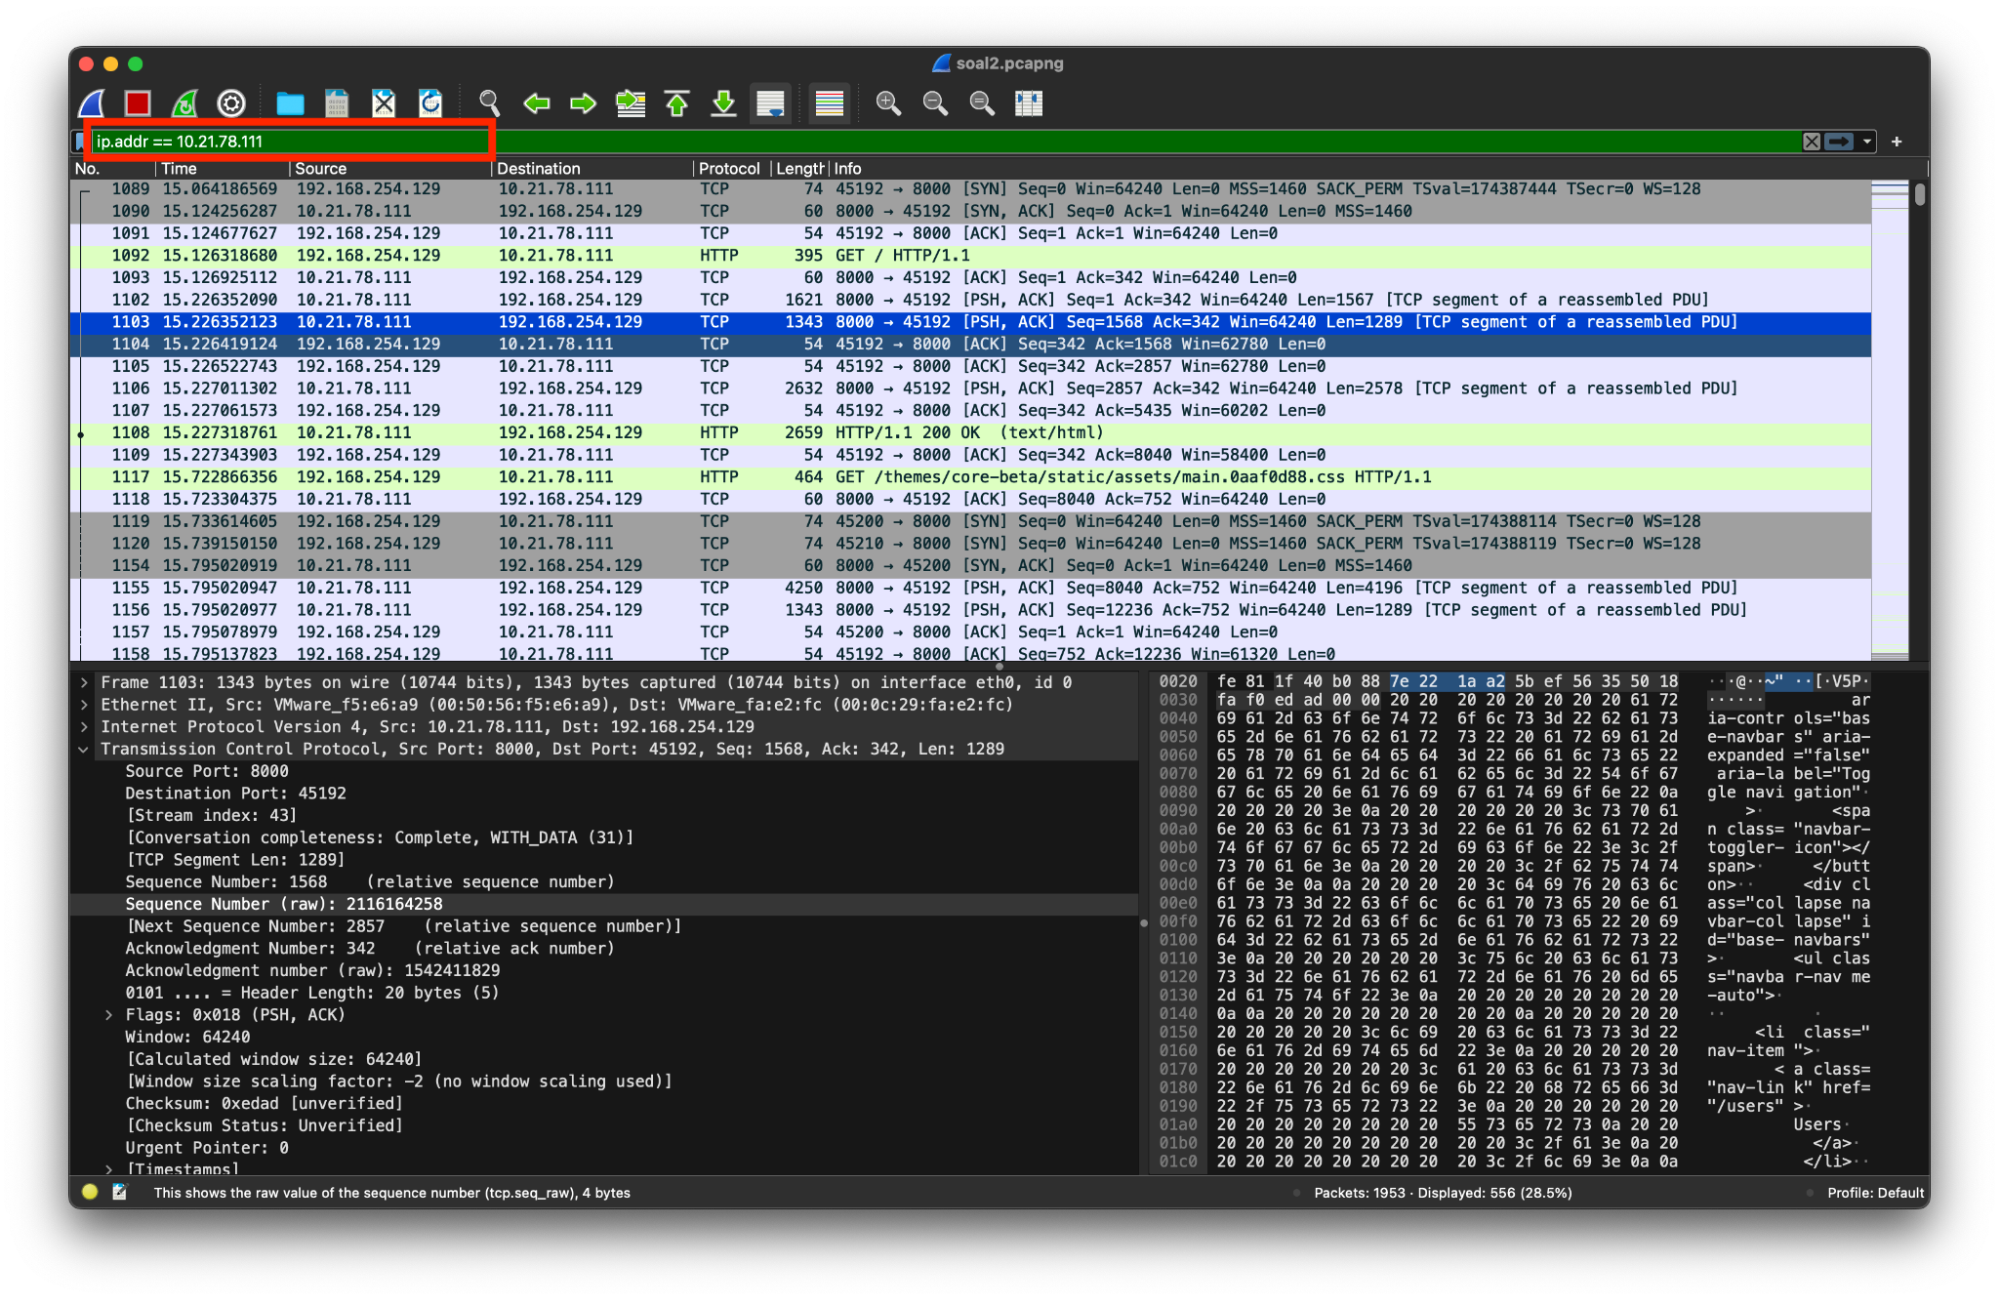Jump to first packet using the up arrow icon

tap(677, 103)
